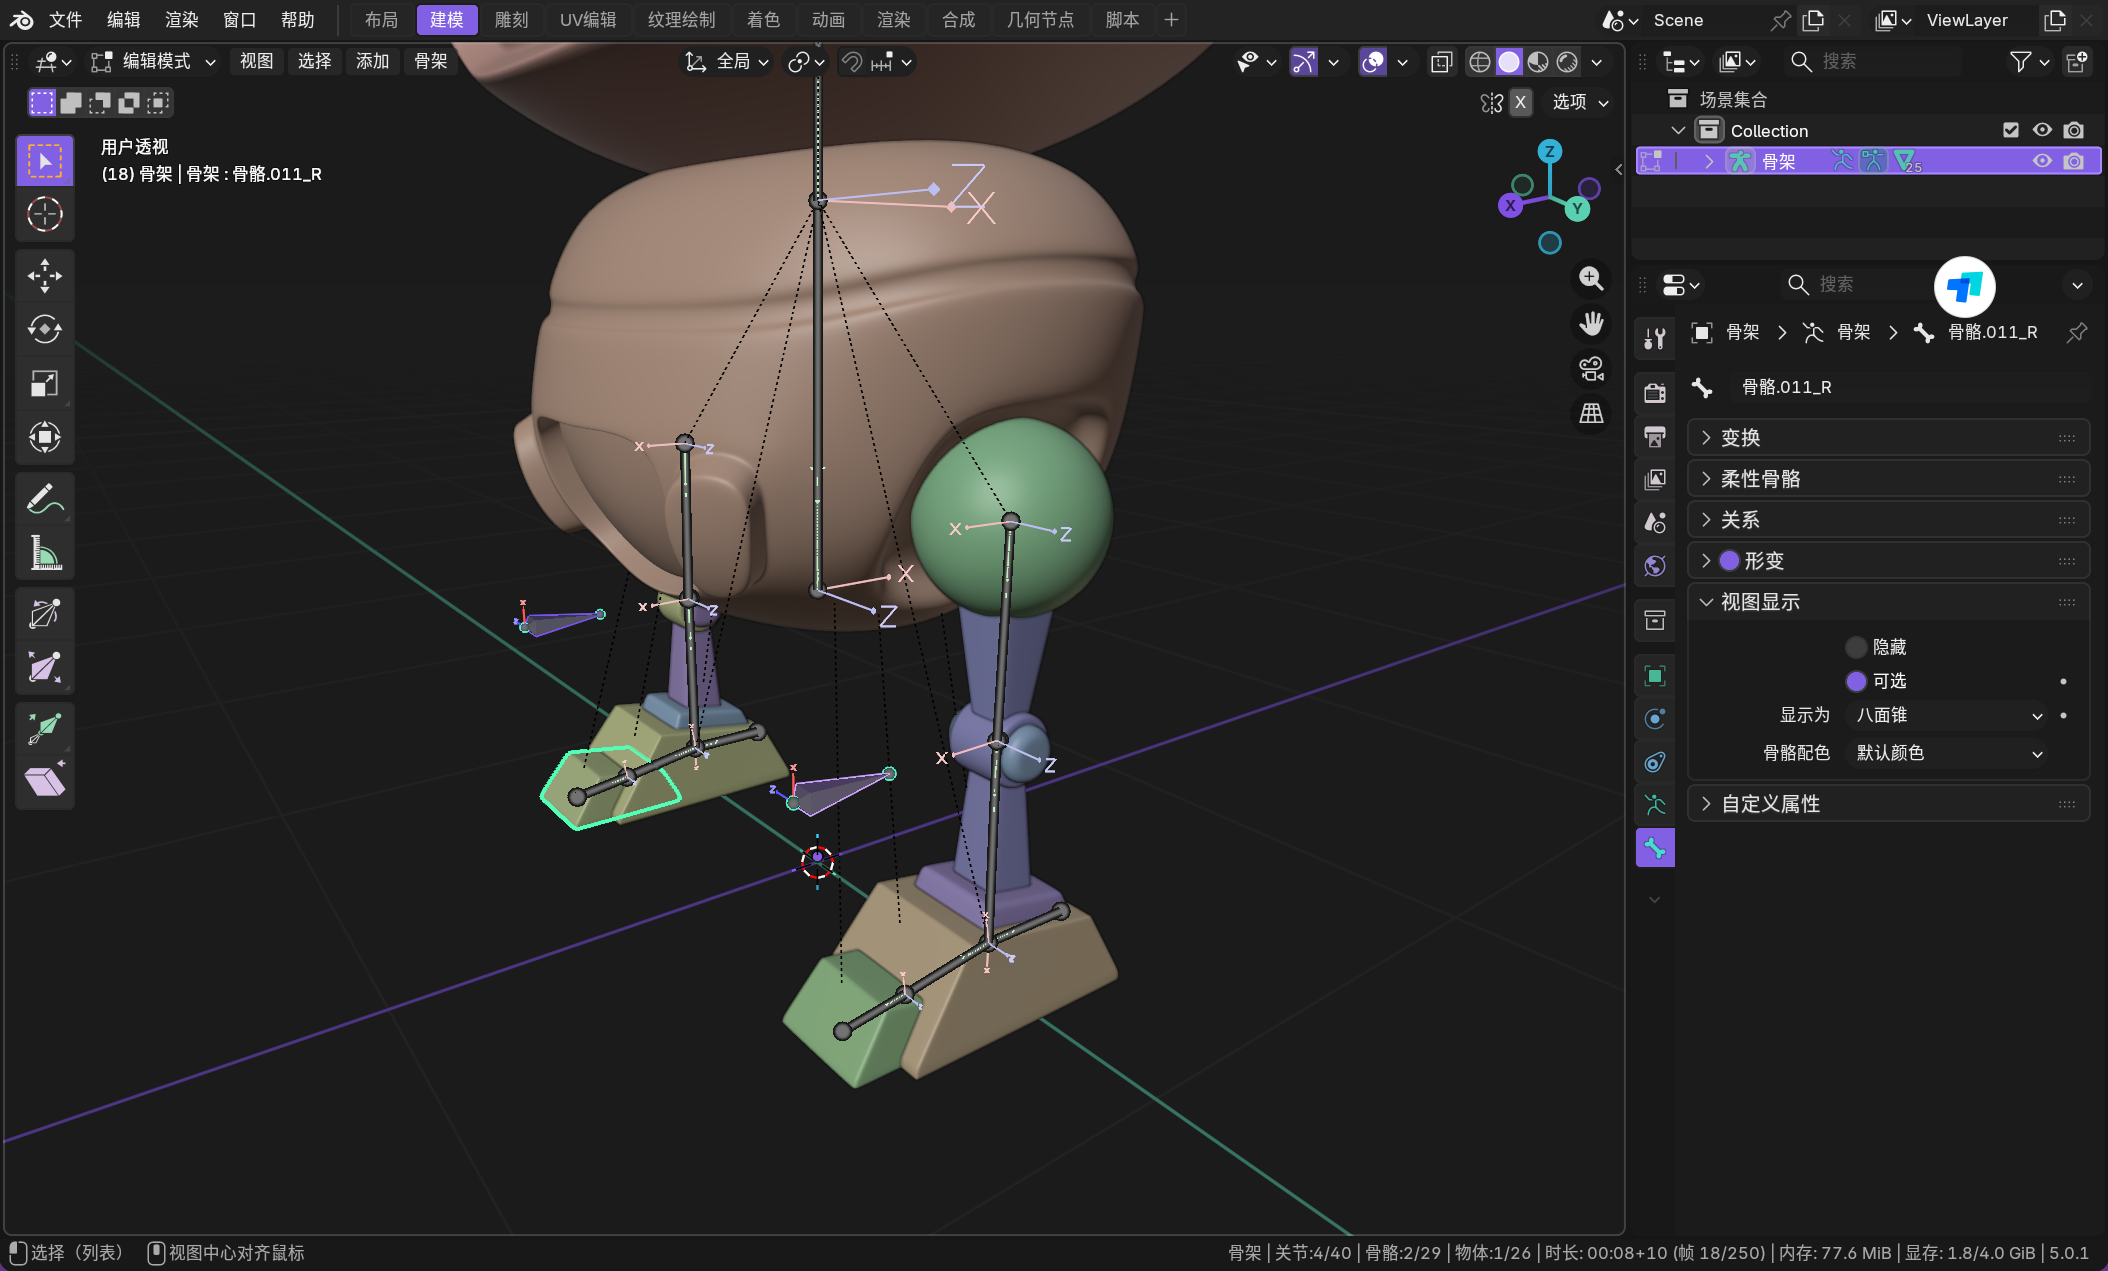Open the Bone properties tab
The height and width of the screenshot is (1271, 2108).
point(1655,848)
